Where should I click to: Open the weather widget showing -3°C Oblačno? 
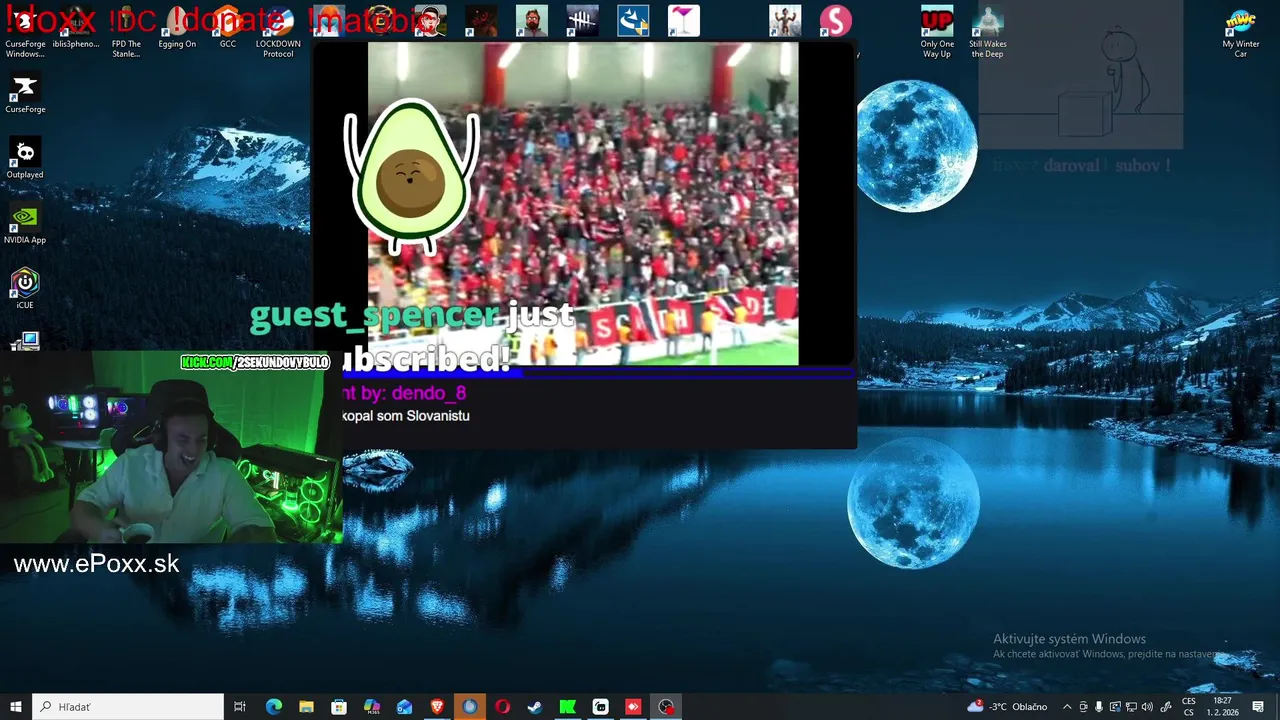tap(1007, 707)
